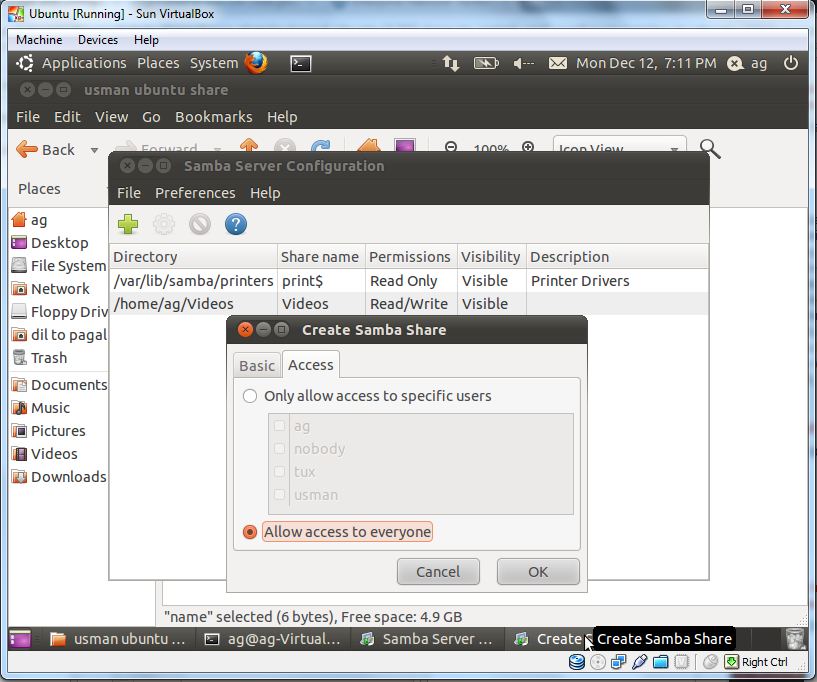817x682 pixels.
Task: Click the delete share icon in Samba toolbar
Action: (x=200, y=225)
